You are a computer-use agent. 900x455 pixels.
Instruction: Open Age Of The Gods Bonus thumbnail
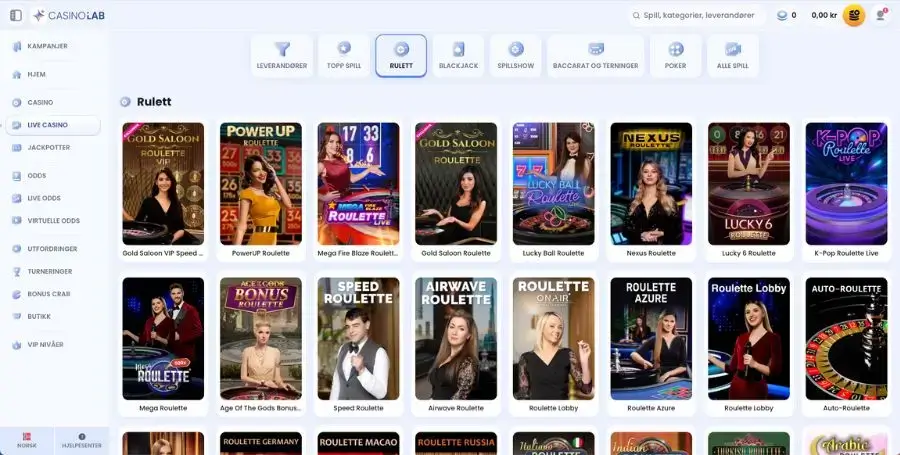click(x=261, y=339)
